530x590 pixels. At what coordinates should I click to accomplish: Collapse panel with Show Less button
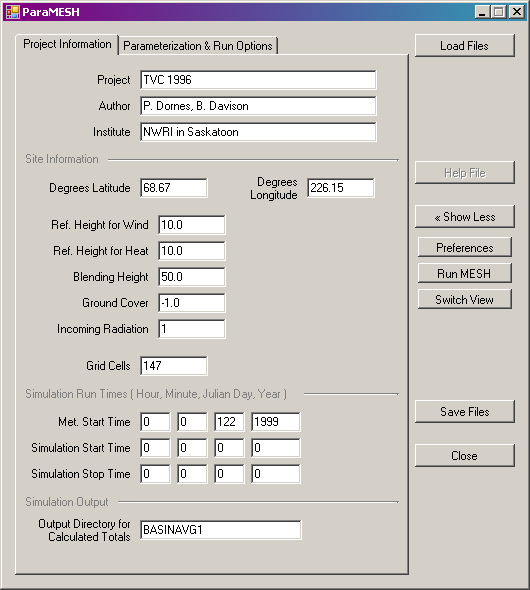click(x=465, y=216)
